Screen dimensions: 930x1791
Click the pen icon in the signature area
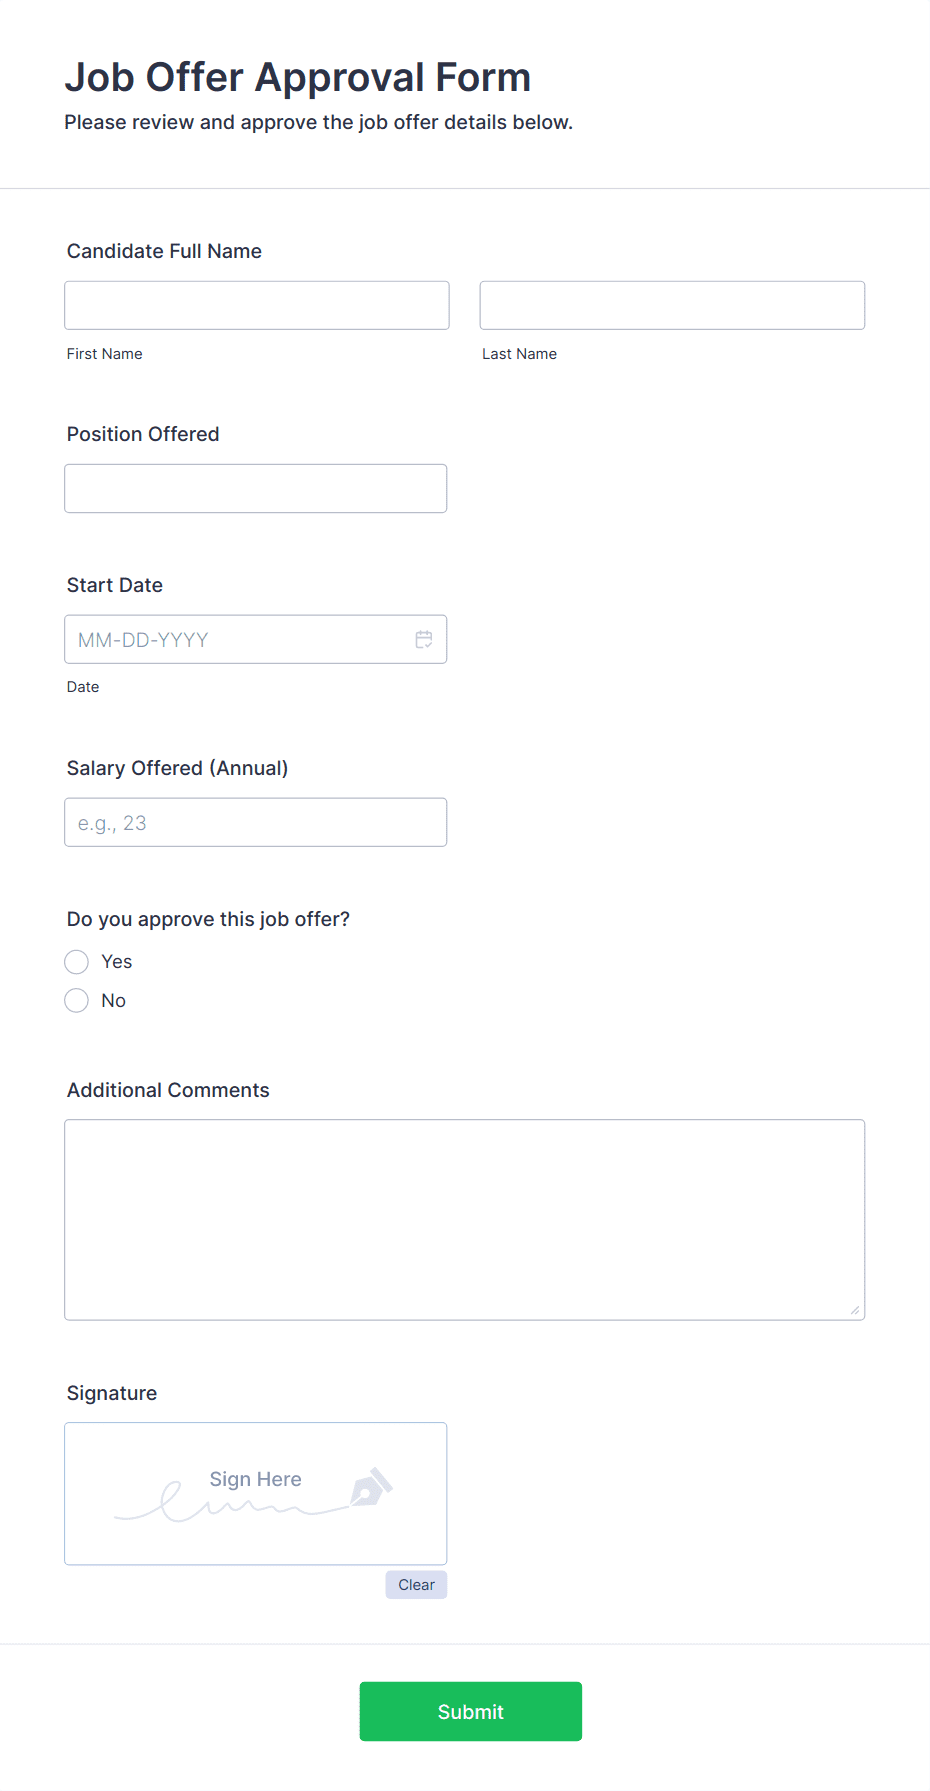(372, 1488)
